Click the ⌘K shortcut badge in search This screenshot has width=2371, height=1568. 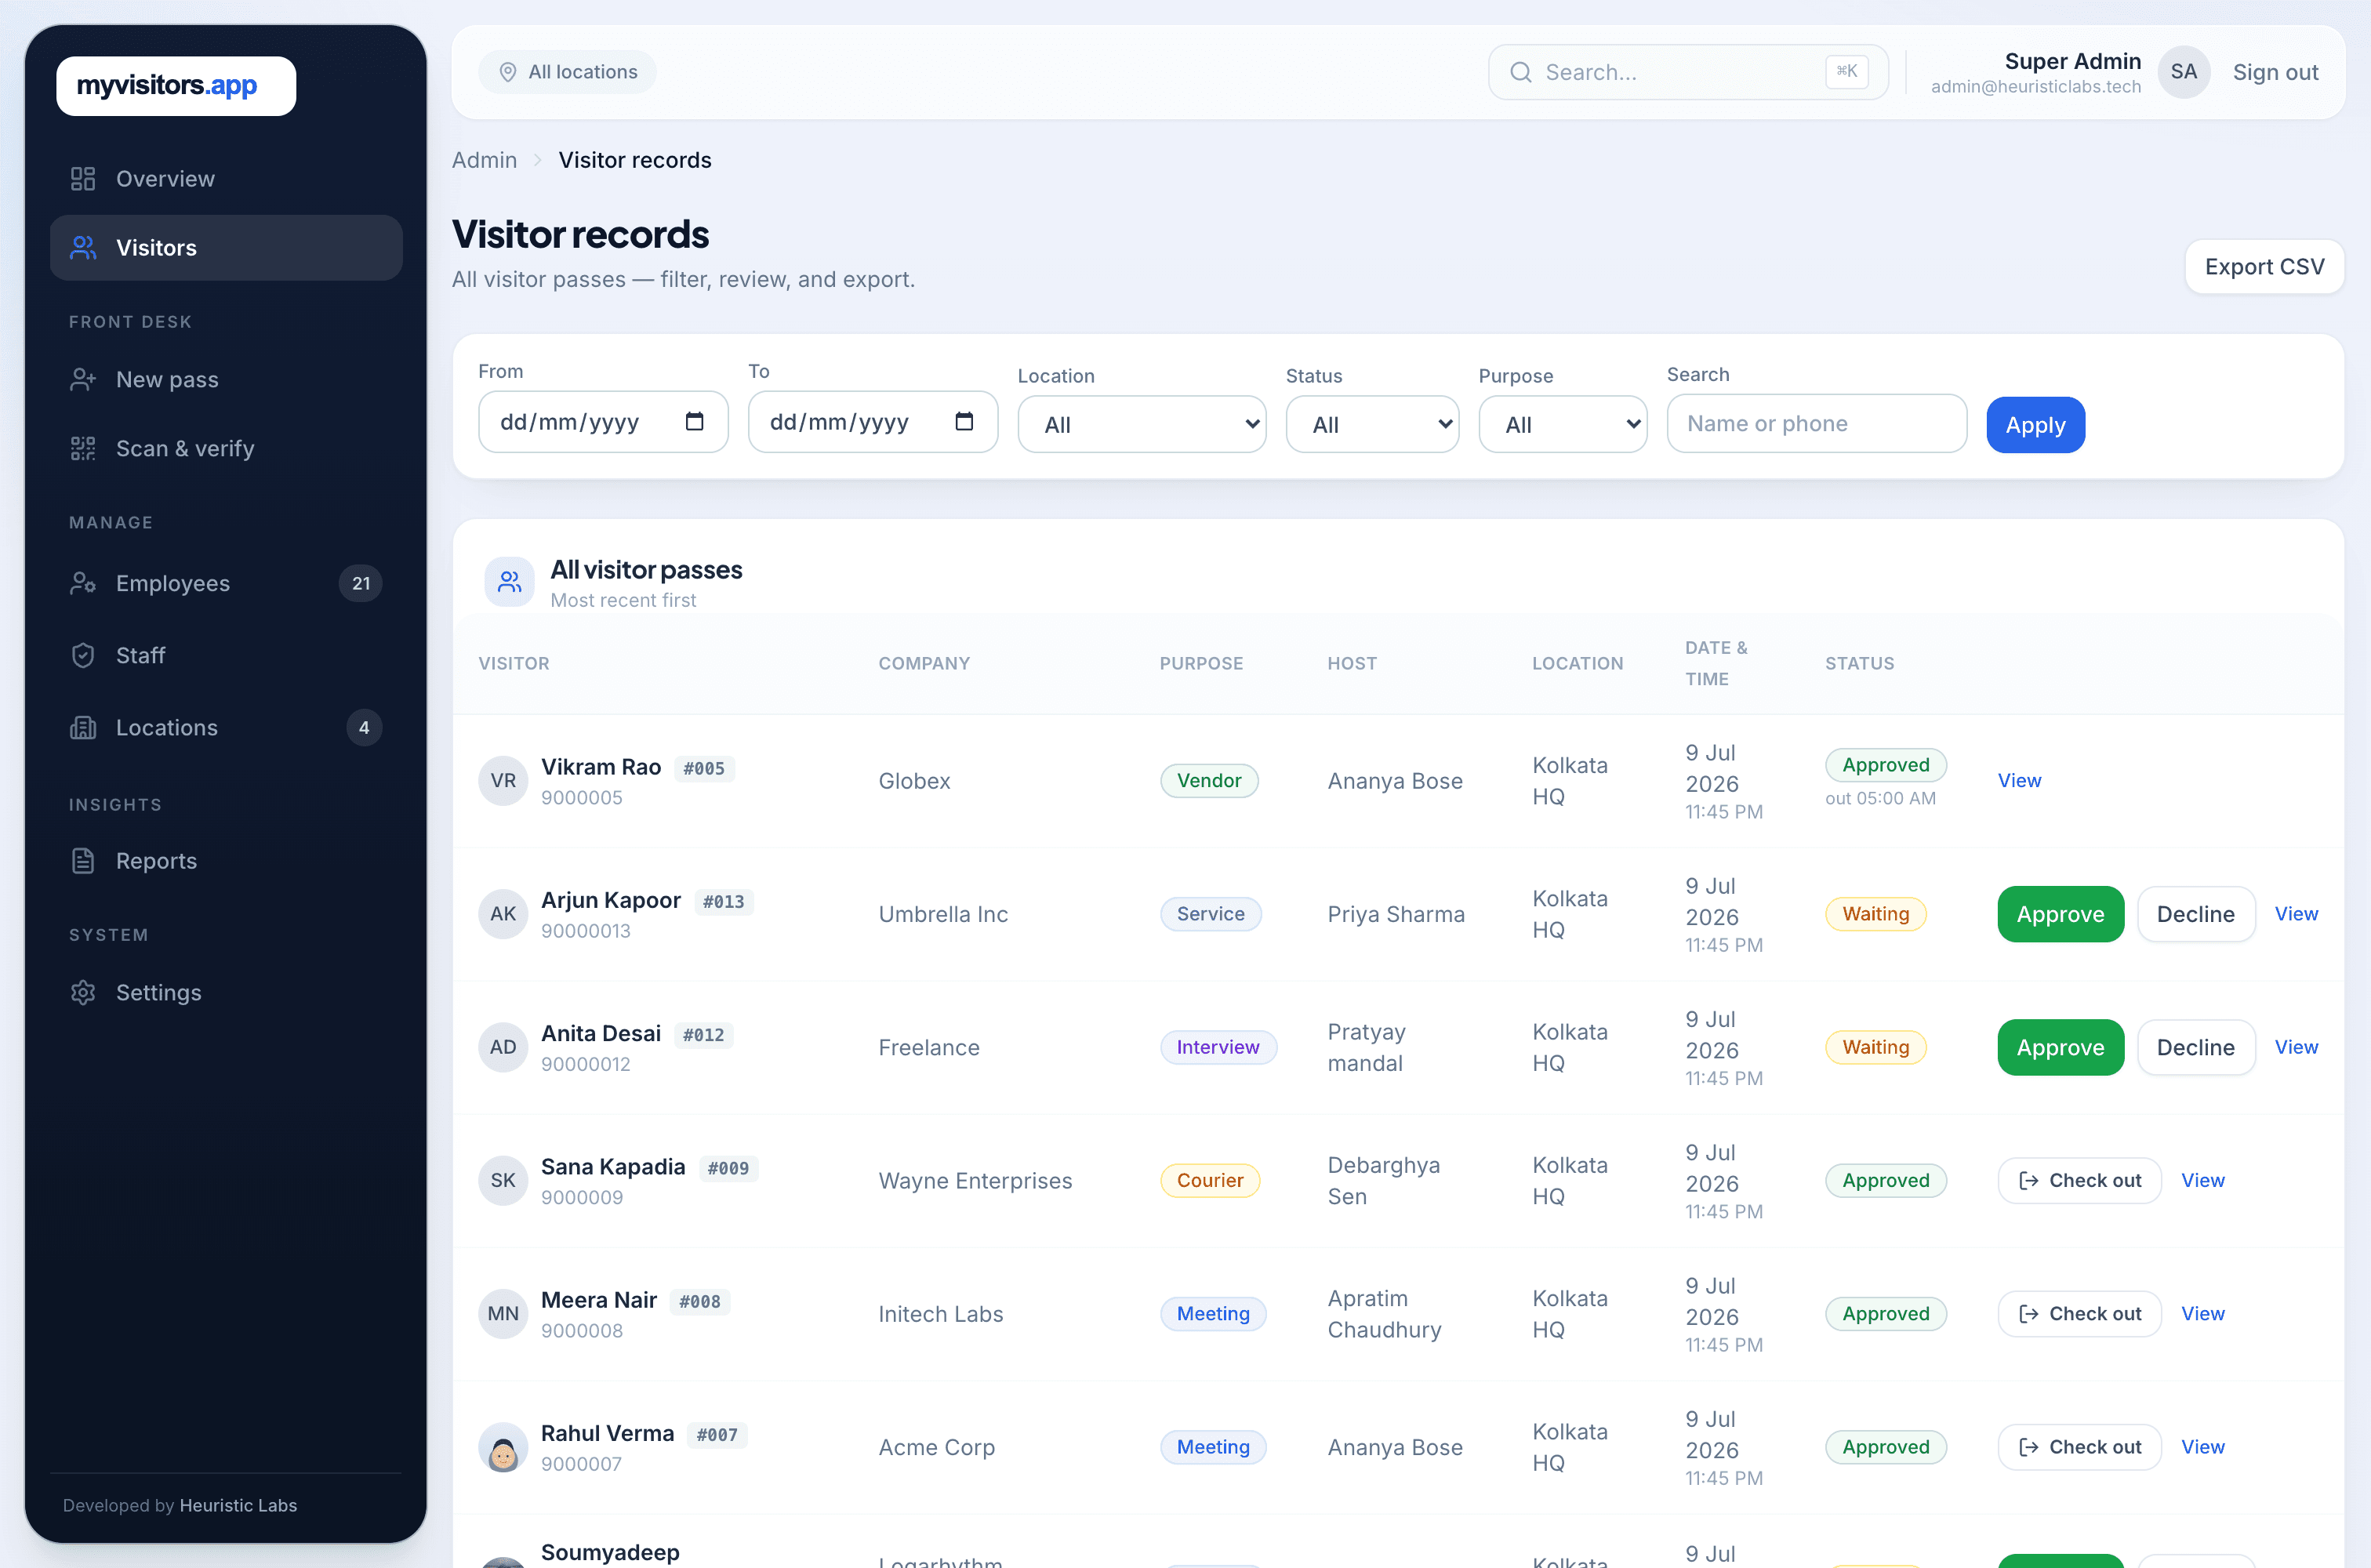(1846, 72)
